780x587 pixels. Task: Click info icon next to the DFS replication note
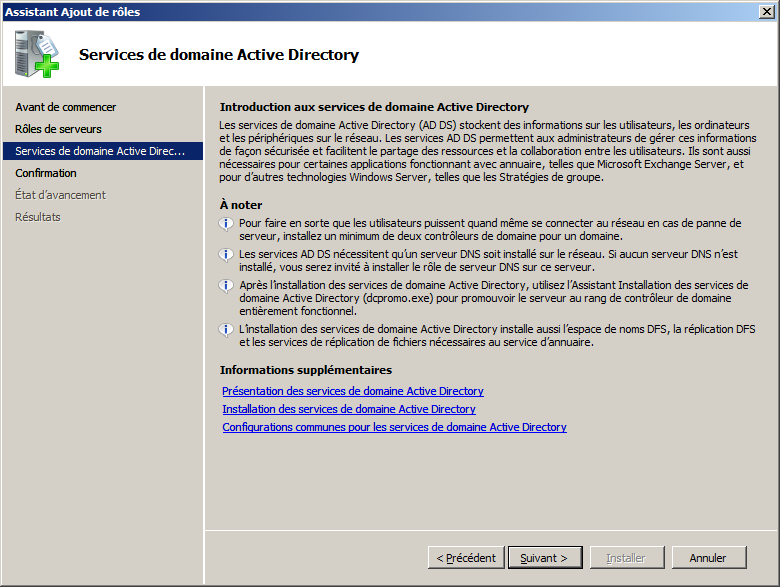pos(226,329)
